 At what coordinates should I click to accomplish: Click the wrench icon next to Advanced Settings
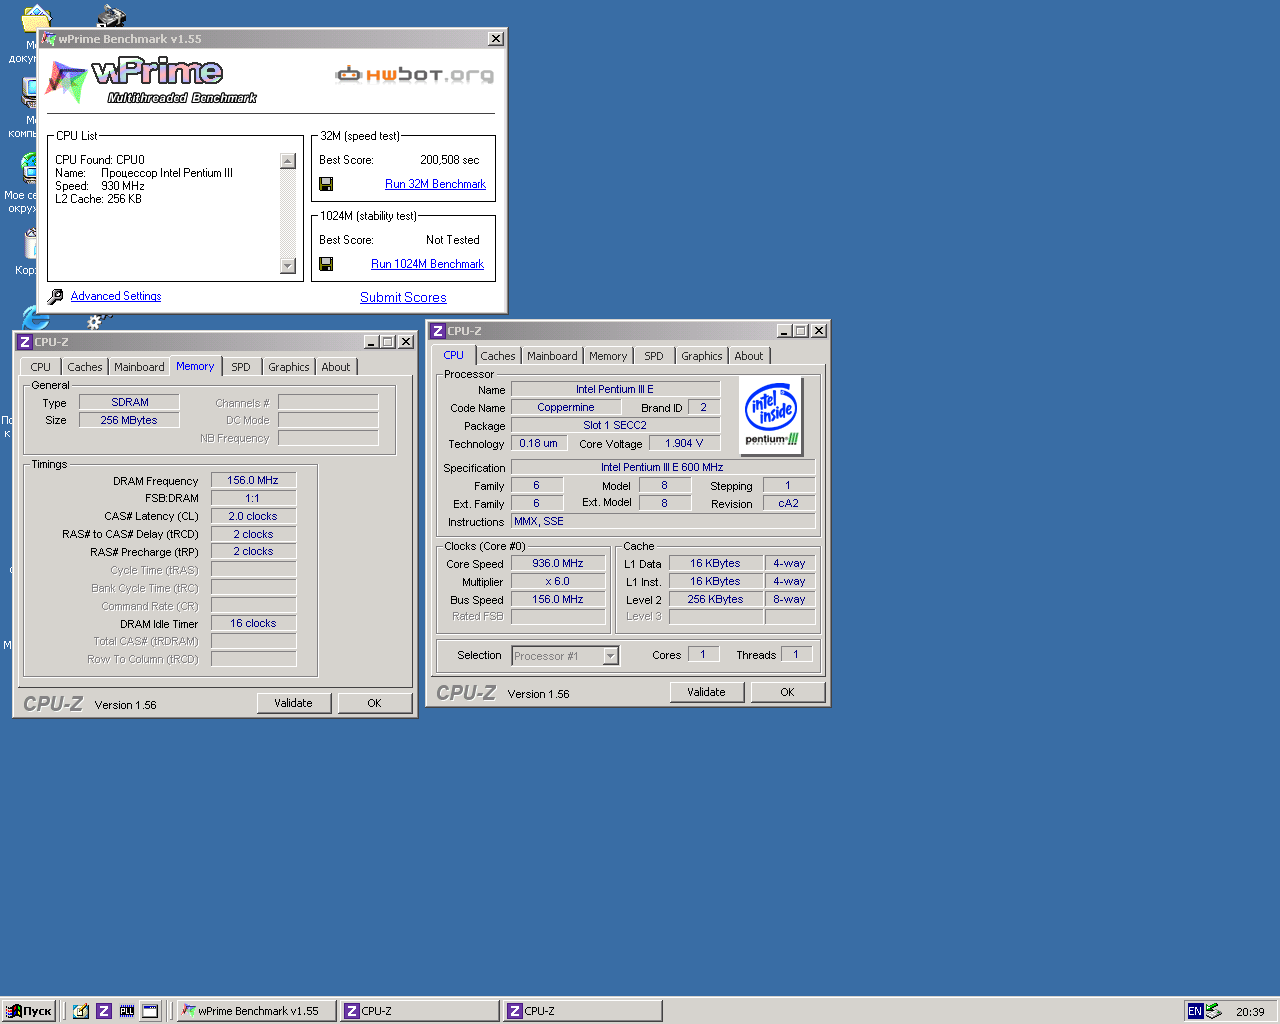pos(56,296)
